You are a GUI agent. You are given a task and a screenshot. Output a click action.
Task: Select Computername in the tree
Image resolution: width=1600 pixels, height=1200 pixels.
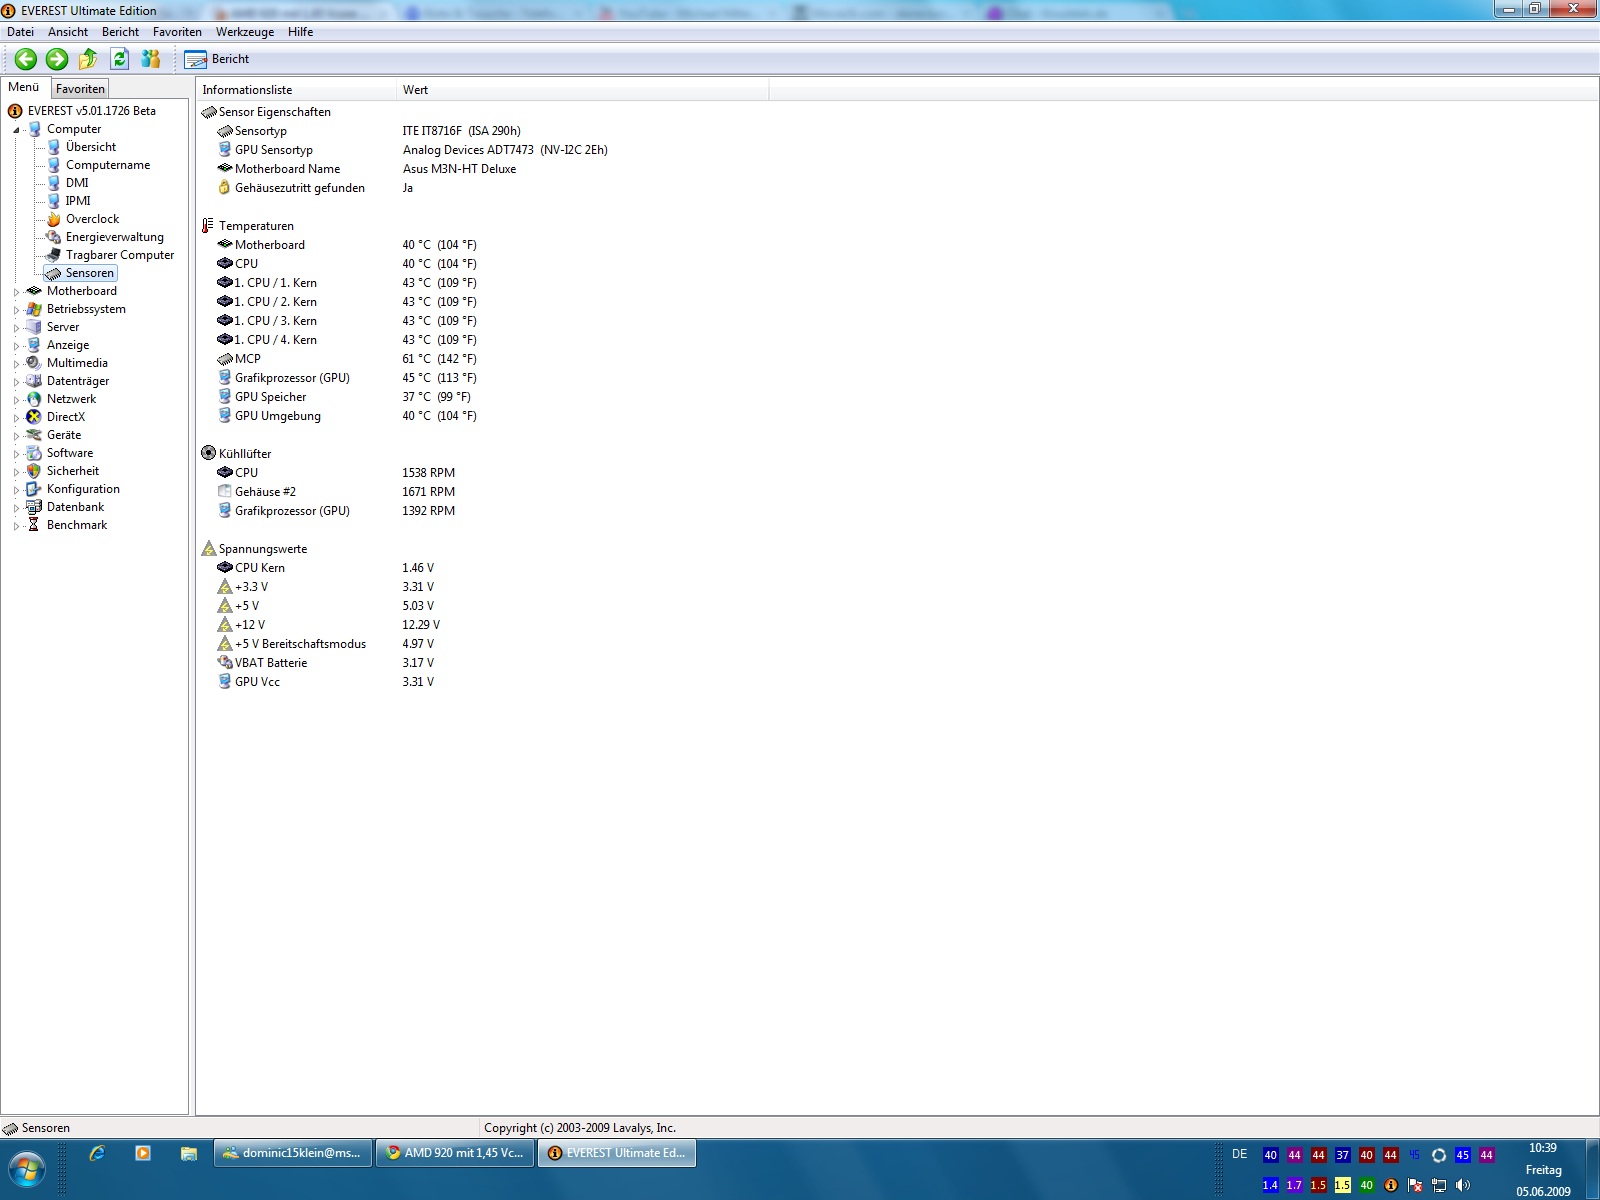tap(108, 165)
